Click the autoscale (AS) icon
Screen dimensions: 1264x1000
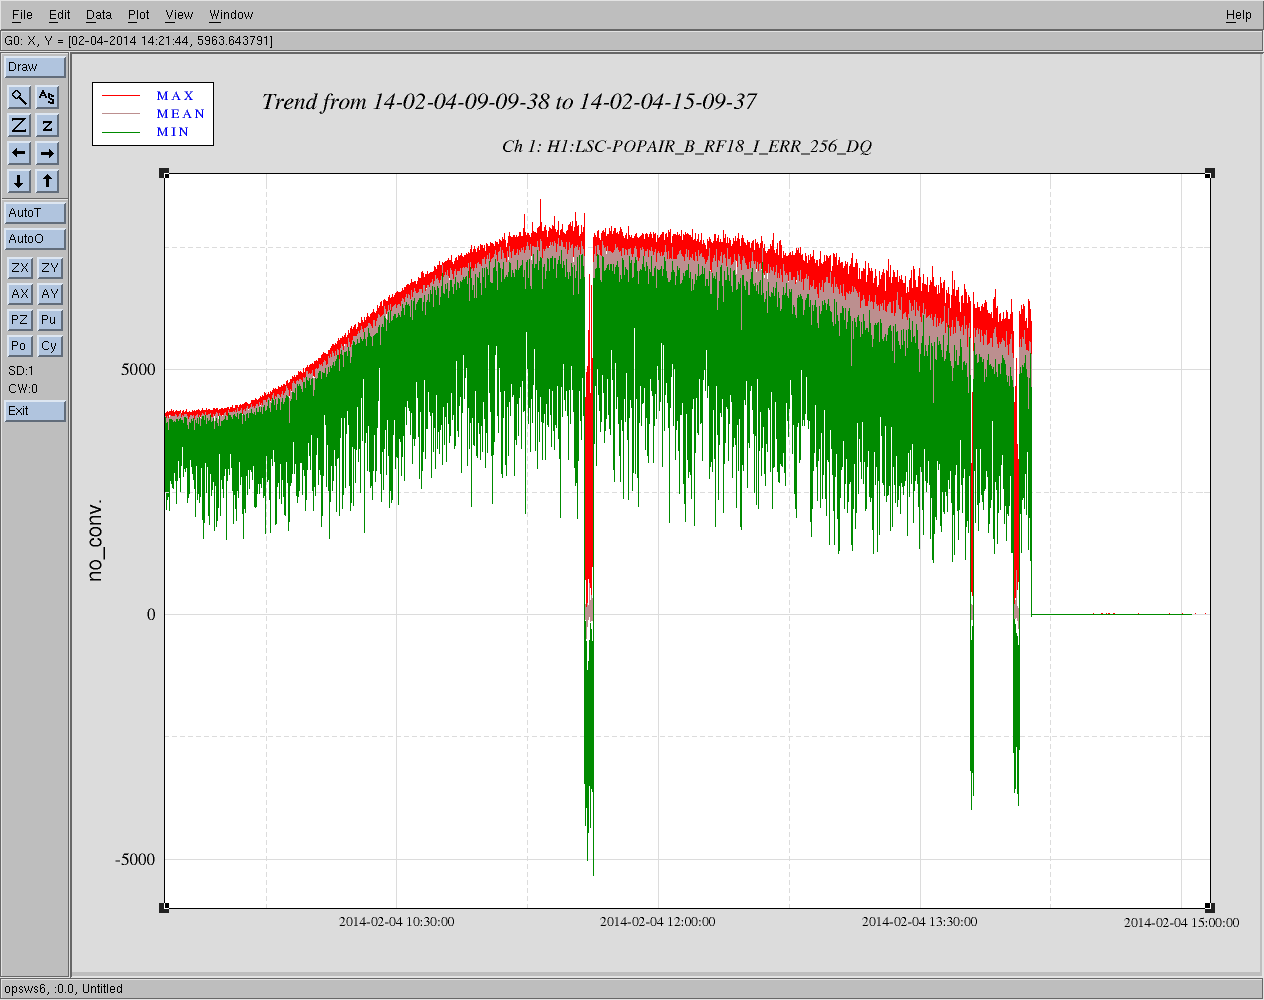(47, 97)
